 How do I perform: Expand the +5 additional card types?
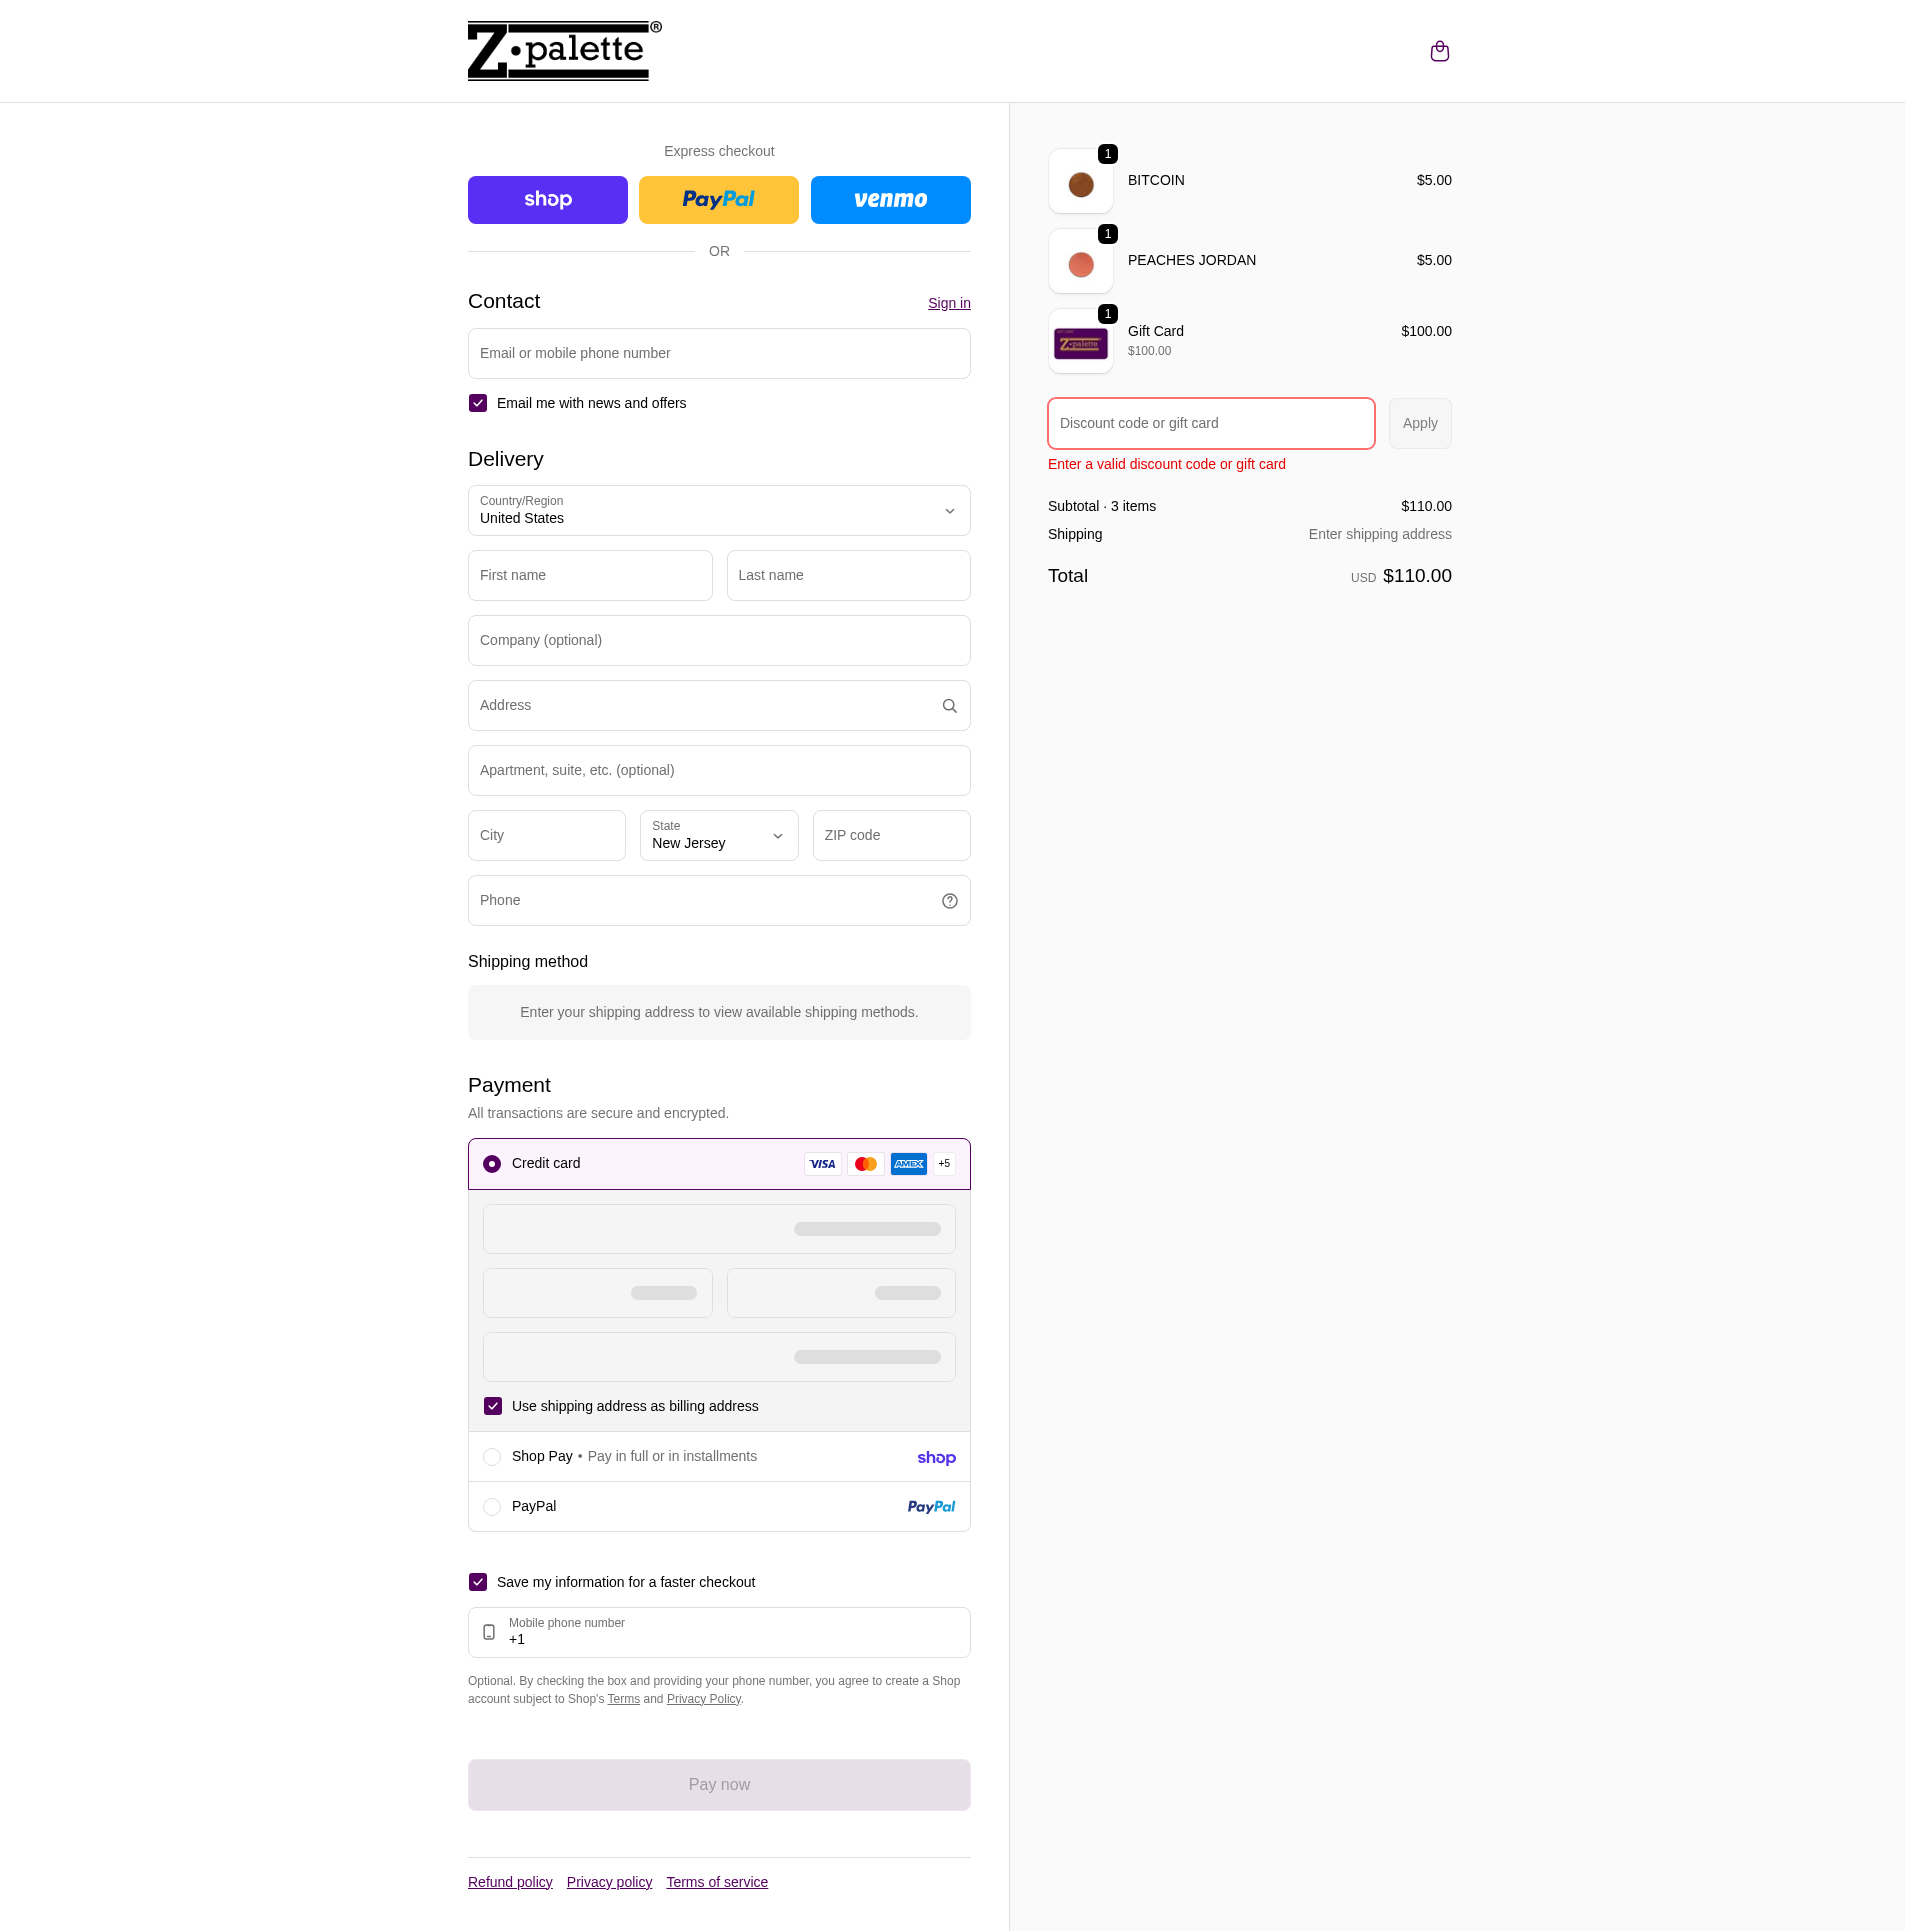point(942,1163)
